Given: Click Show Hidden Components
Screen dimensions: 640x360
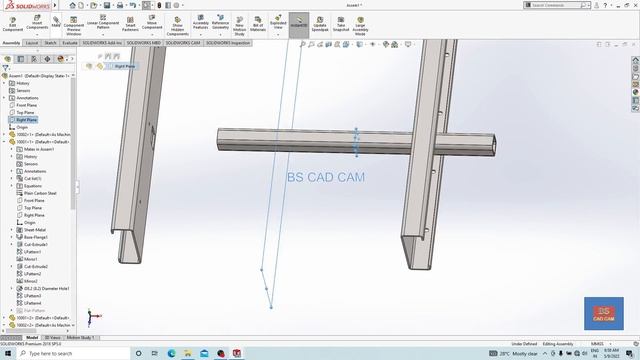Looking at the screenshot, I should click(x=178, y=26).
